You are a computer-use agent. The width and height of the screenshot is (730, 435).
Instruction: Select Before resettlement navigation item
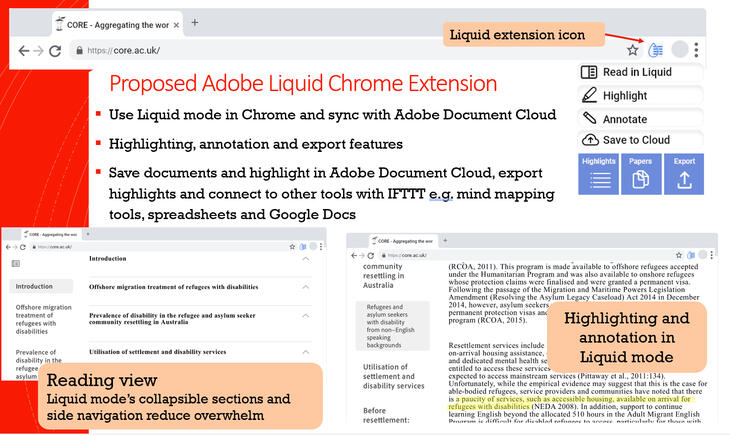point(386,415)
